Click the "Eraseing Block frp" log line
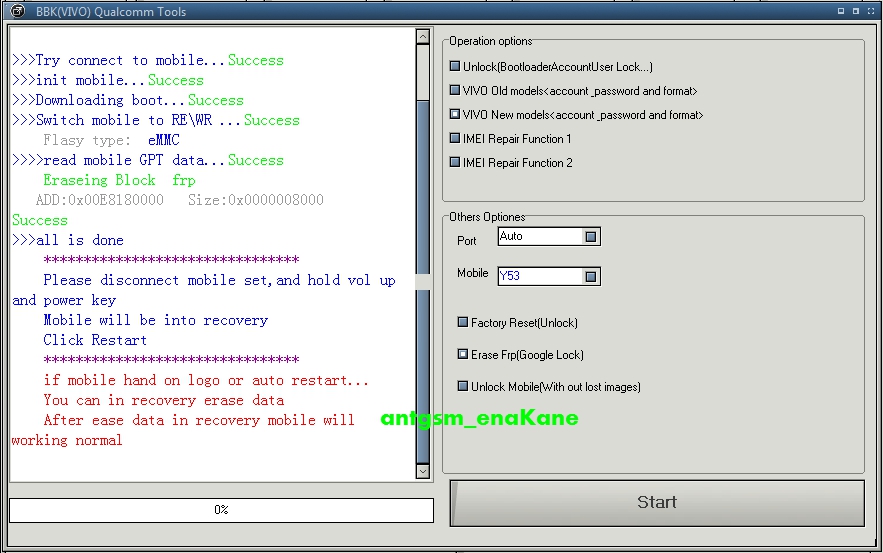 pos(119,180)
